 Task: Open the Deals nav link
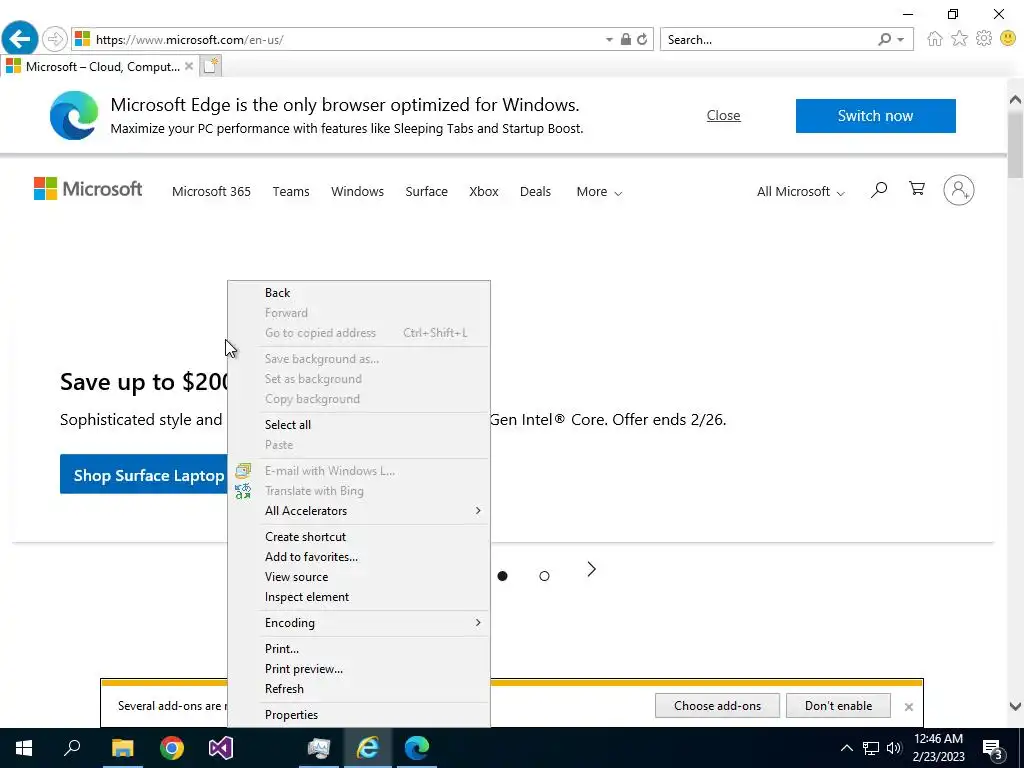pyautogui.click(x=535, y=191)
